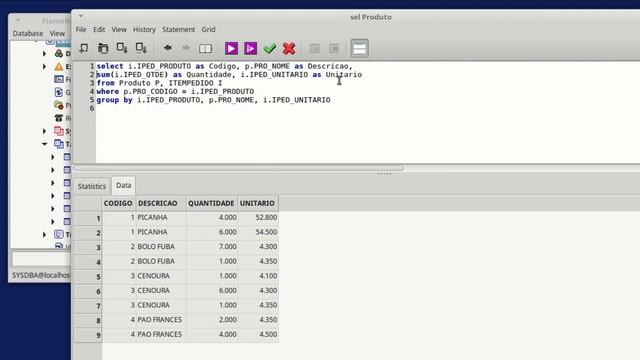Select the Triggers node icon in FlameRobin tree
Image resolution: width=640 pixels, height=360 pixels.
(59, 234)
